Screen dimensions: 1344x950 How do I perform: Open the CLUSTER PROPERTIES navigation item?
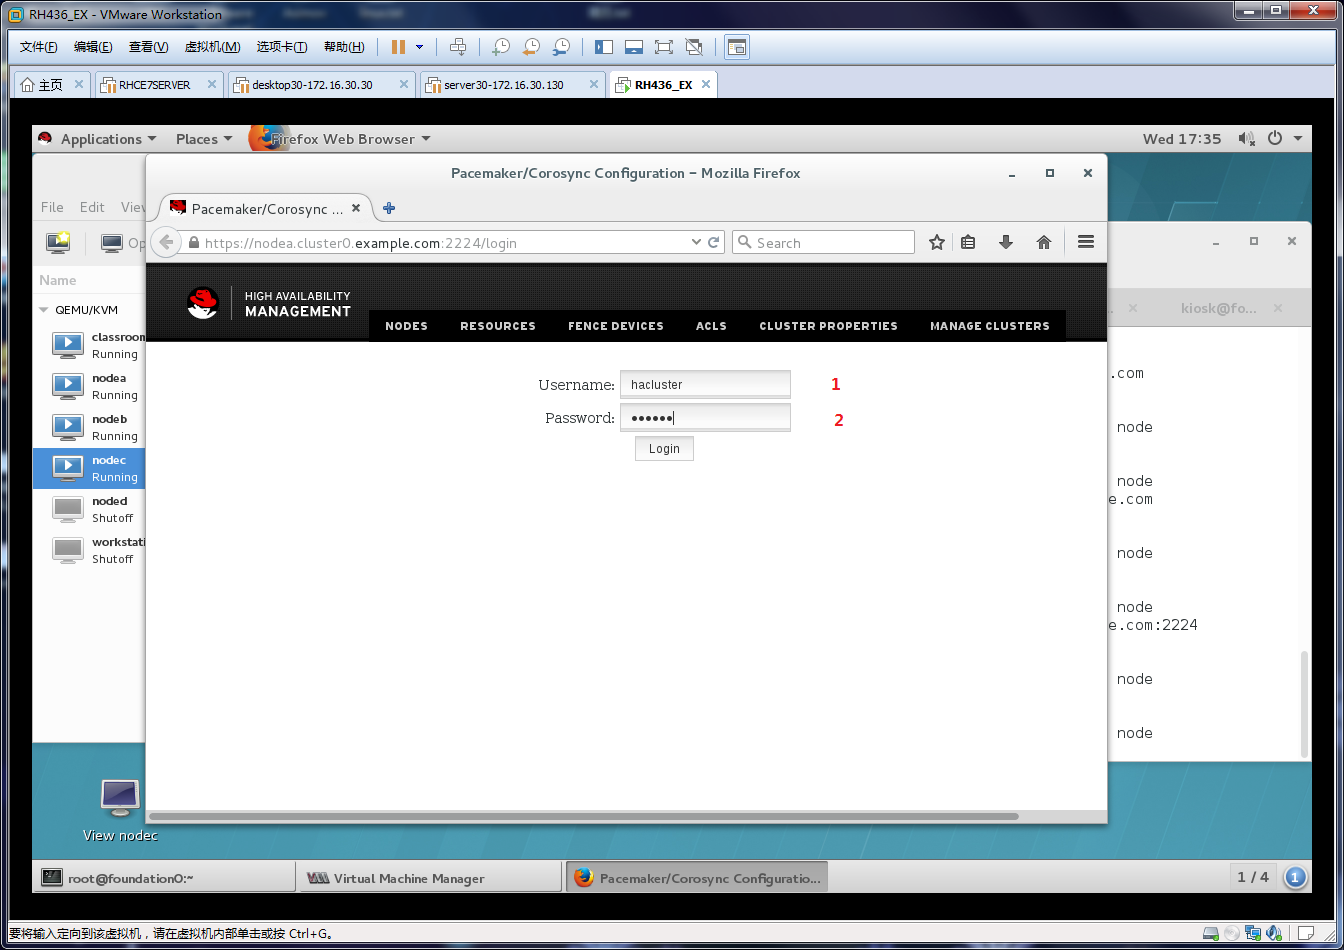point(828,326)
